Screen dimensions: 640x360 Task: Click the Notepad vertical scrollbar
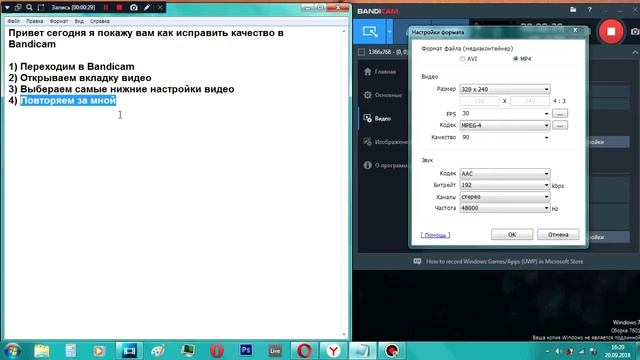pos(344,182)
